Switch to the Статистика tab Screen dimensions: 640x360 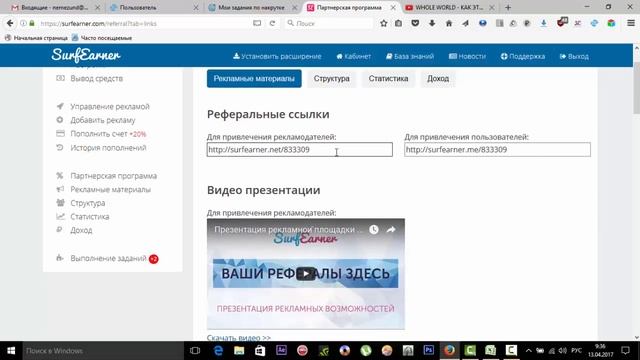(x=388, y=78)
